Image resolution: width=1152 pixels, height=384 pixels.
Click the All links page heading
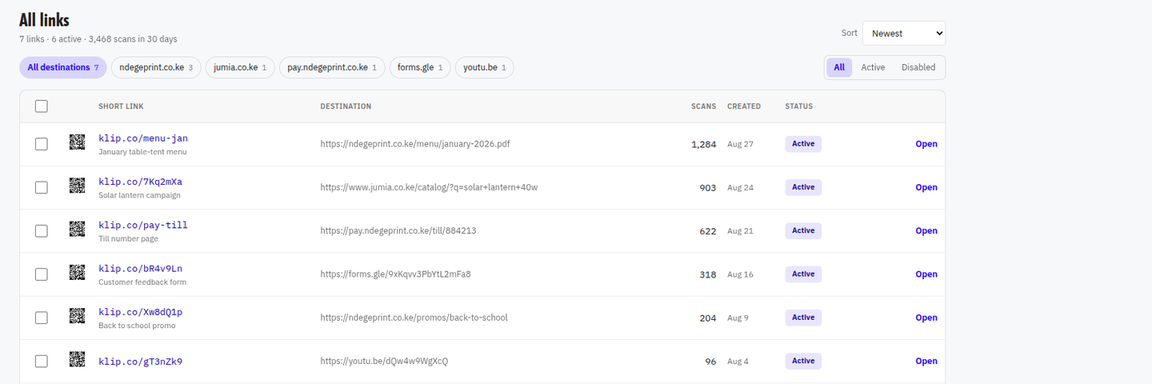tap(44, 21)
